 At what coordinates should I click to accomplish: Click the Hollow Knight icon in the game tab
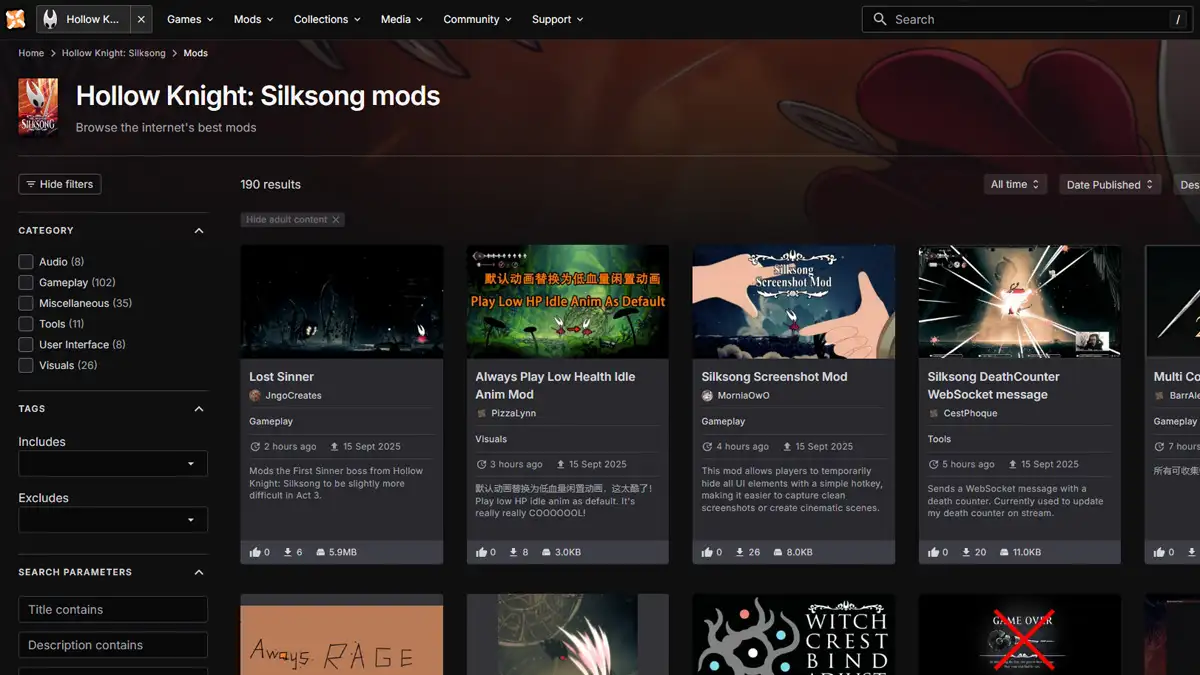click(x=50, y=19)
